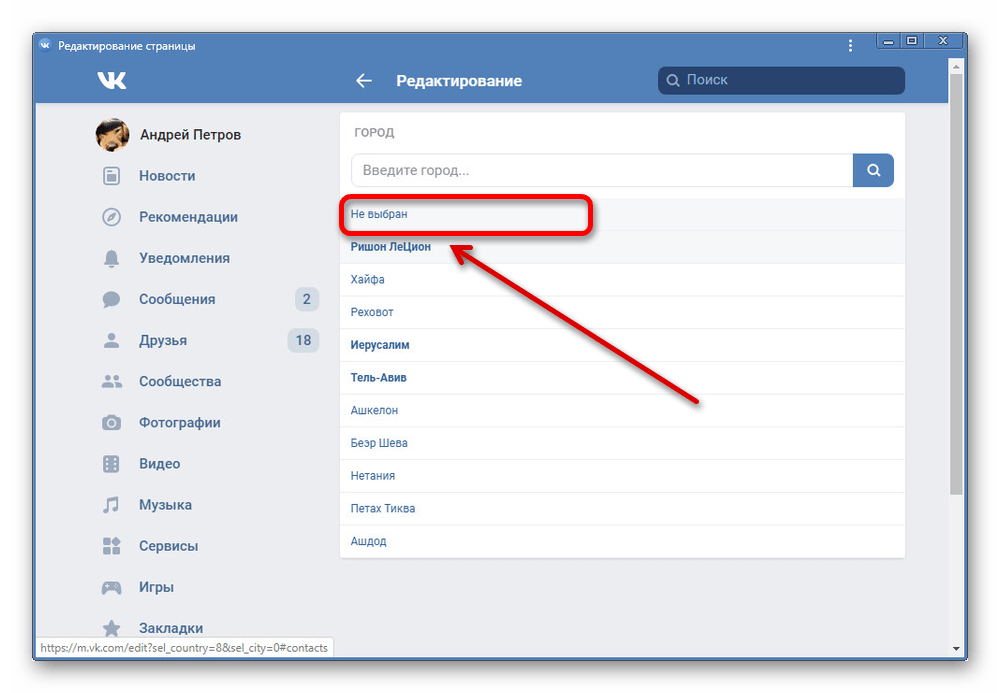Screen dimensions: 1000x693
Task: Select city Реховот
Action: [x=622, y=312]
